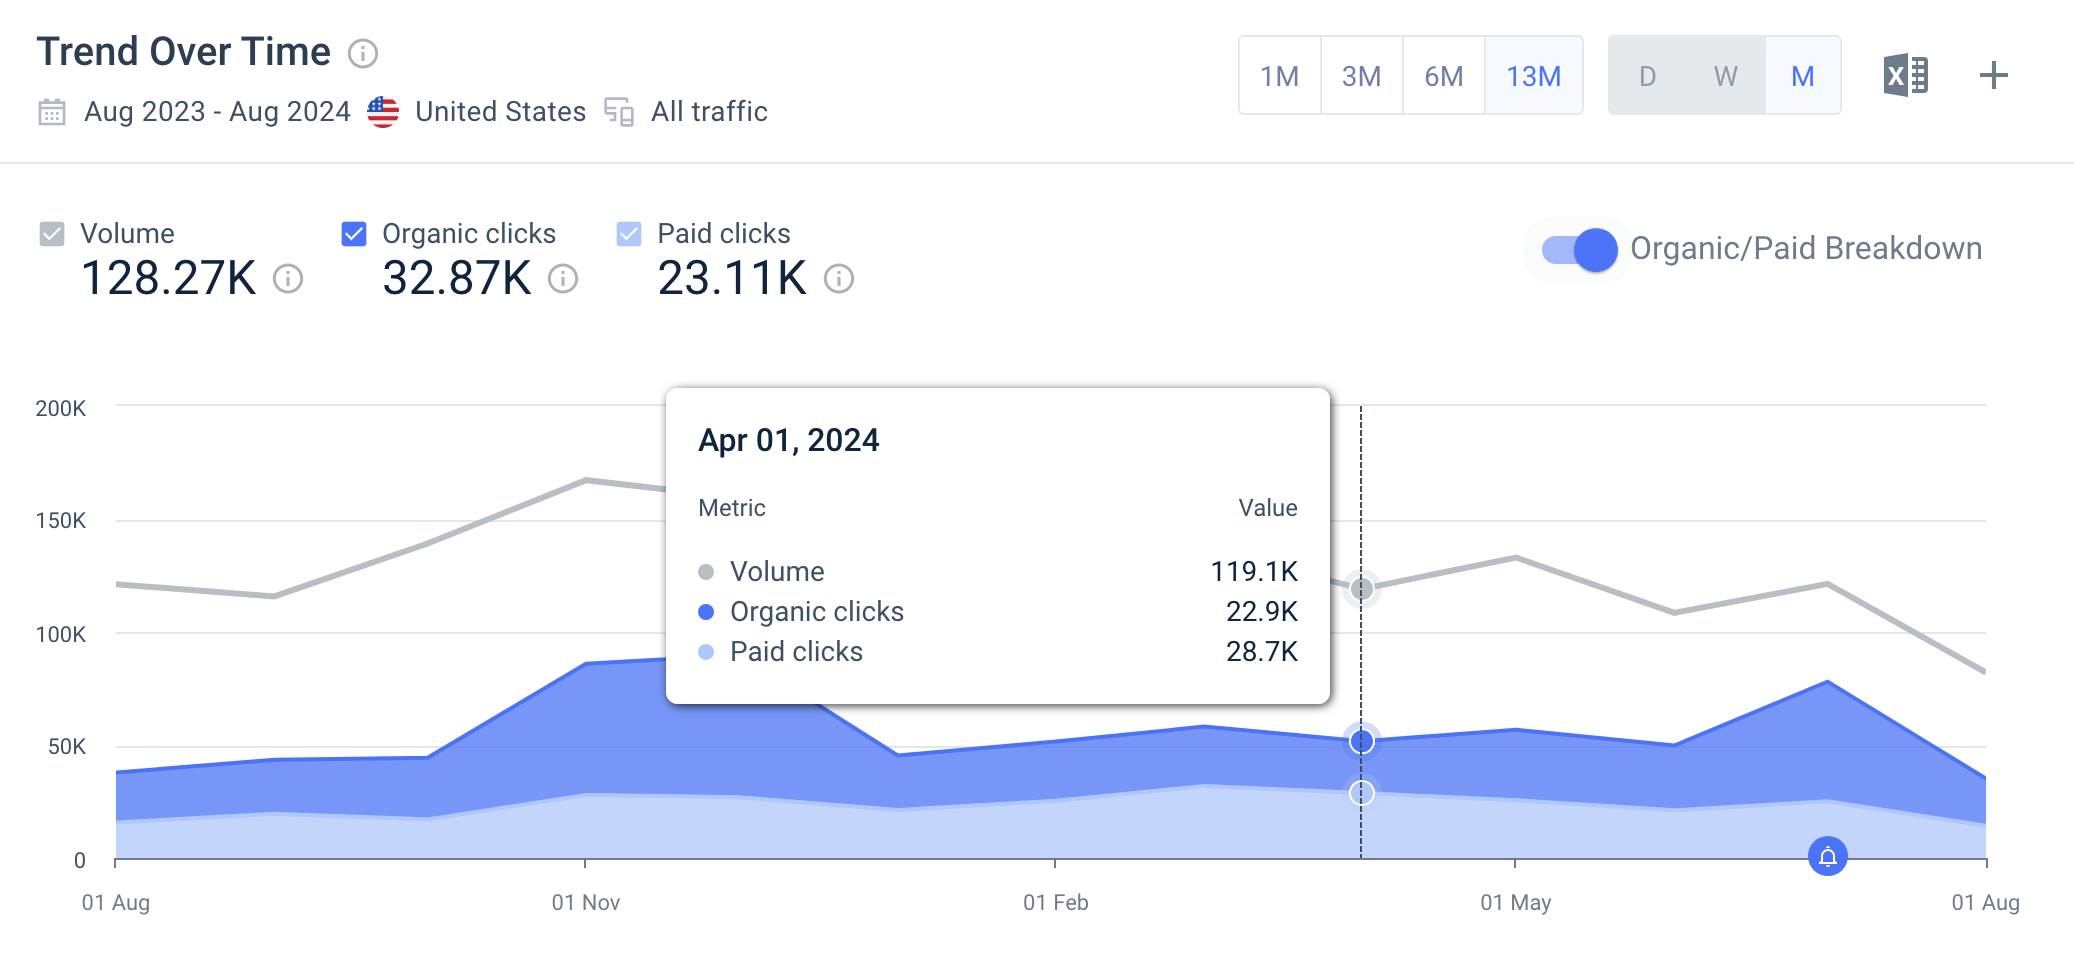2074x954 pixels.
Task: Click the 22.9K Organic clicks tooltip value
Action: pyautogui.click(x=1262, y=611)
